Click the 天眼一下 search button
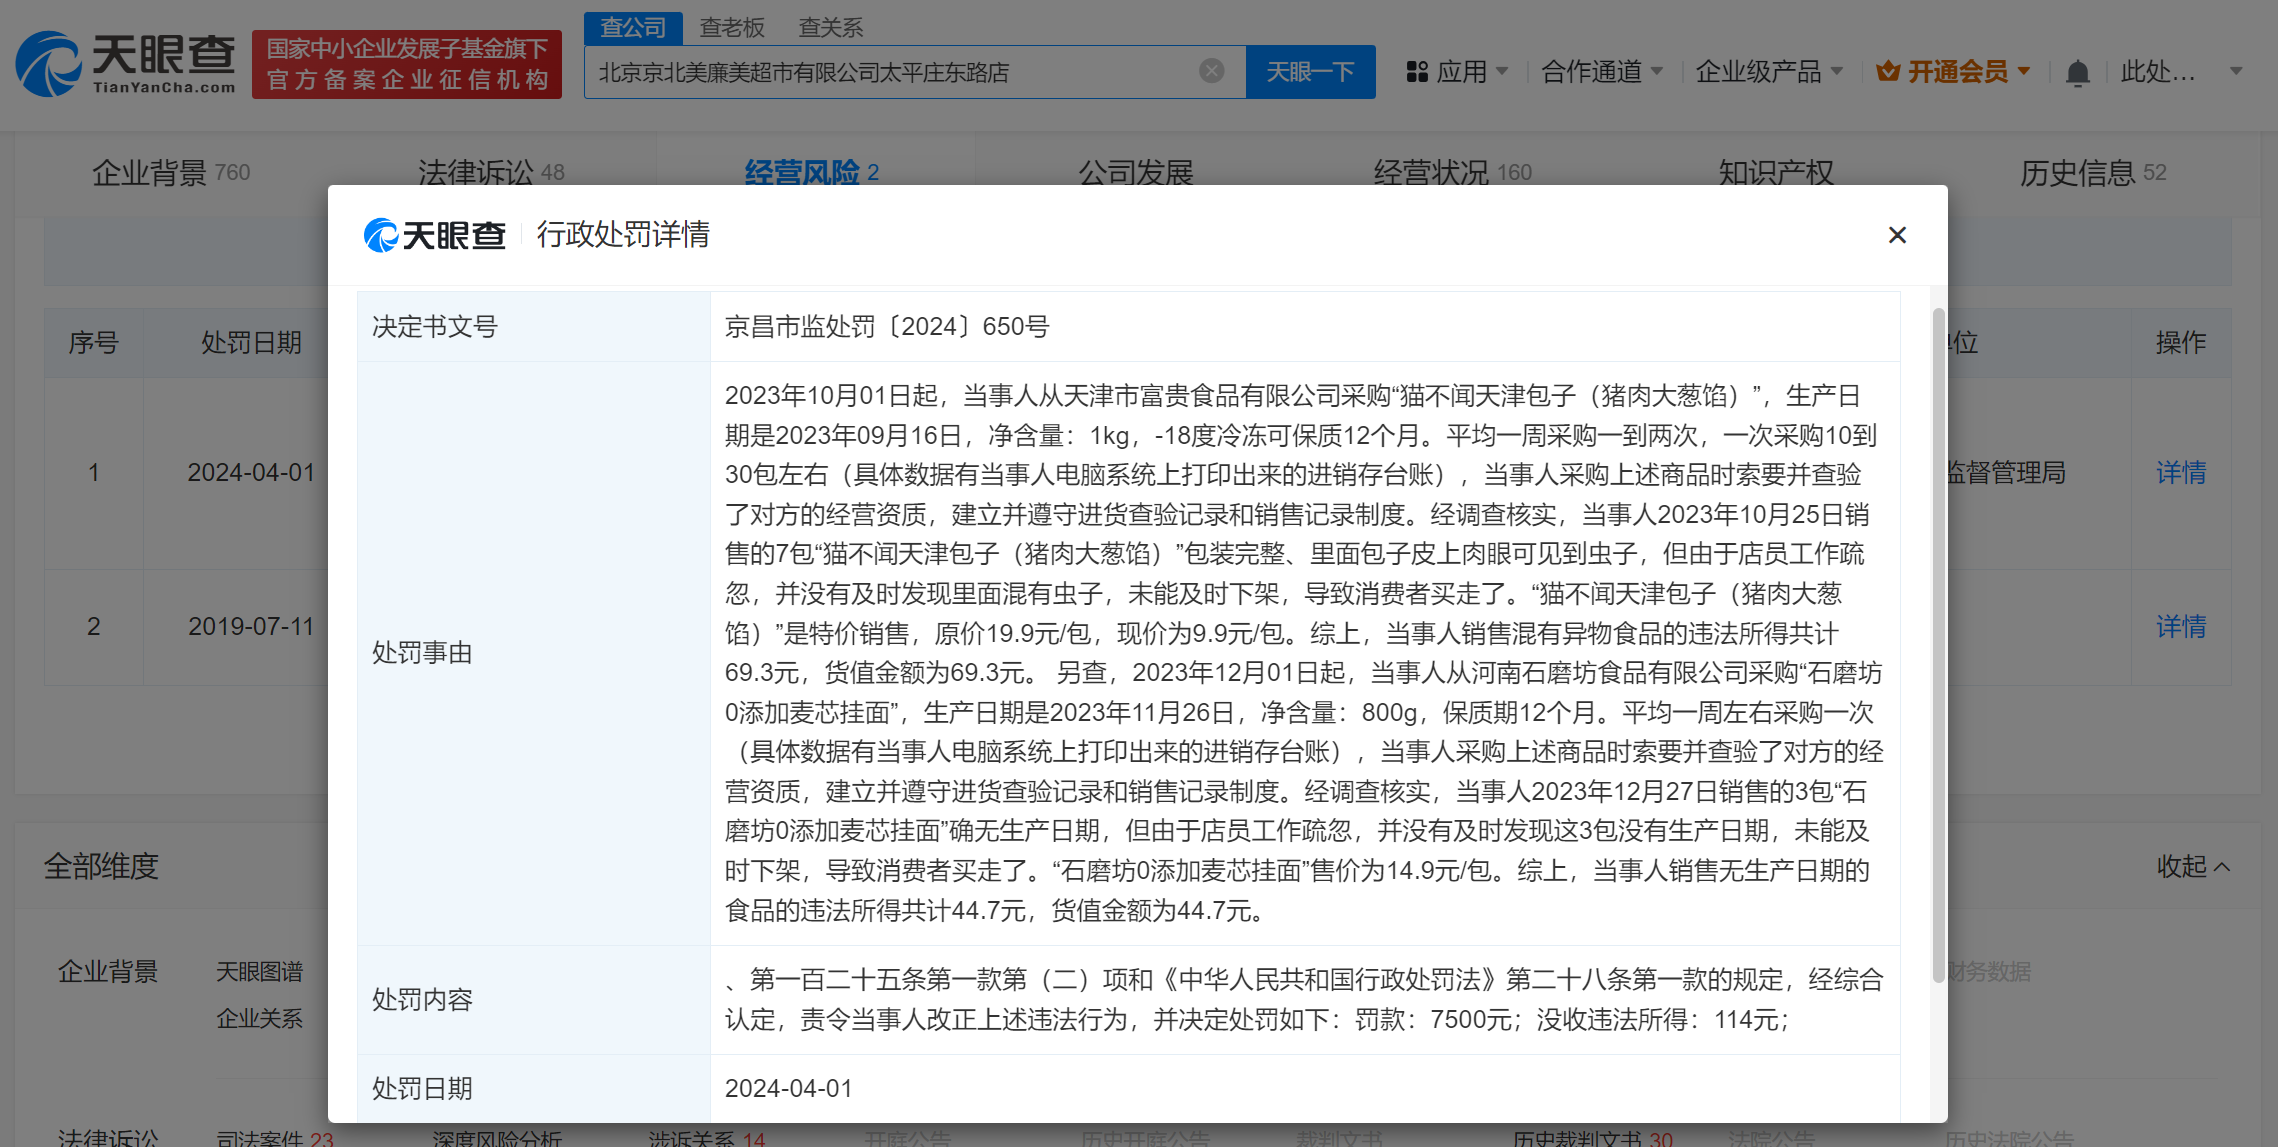 (x=1311, y=72)
